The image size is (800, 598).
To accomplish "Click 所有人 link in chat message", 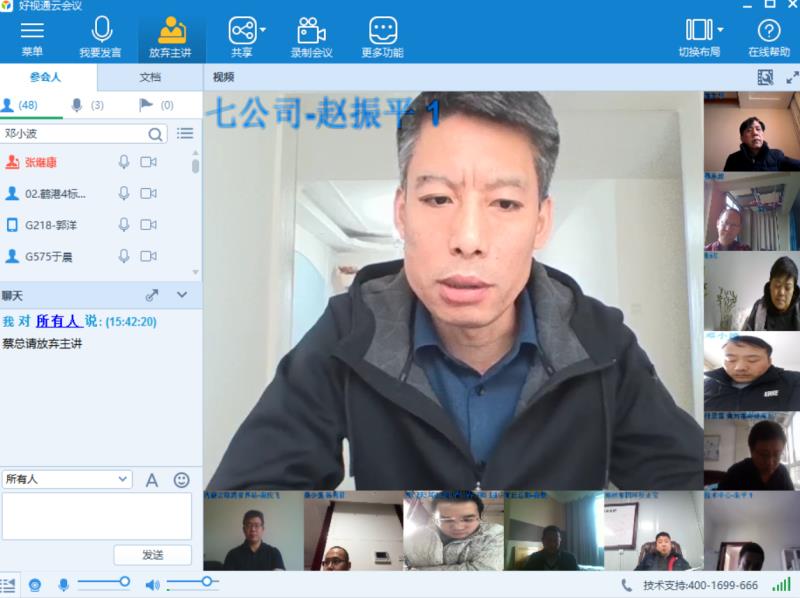I will tap(56, 322).
